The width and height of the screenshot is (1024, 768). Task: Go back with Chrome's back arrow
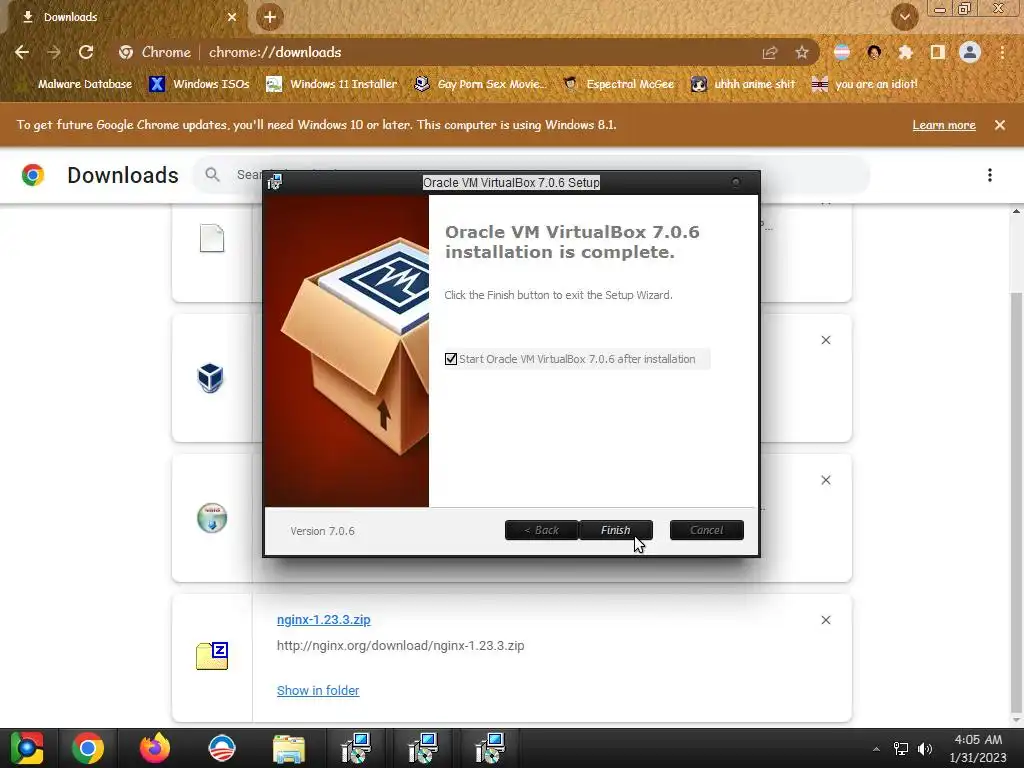(x=22, y=52)
